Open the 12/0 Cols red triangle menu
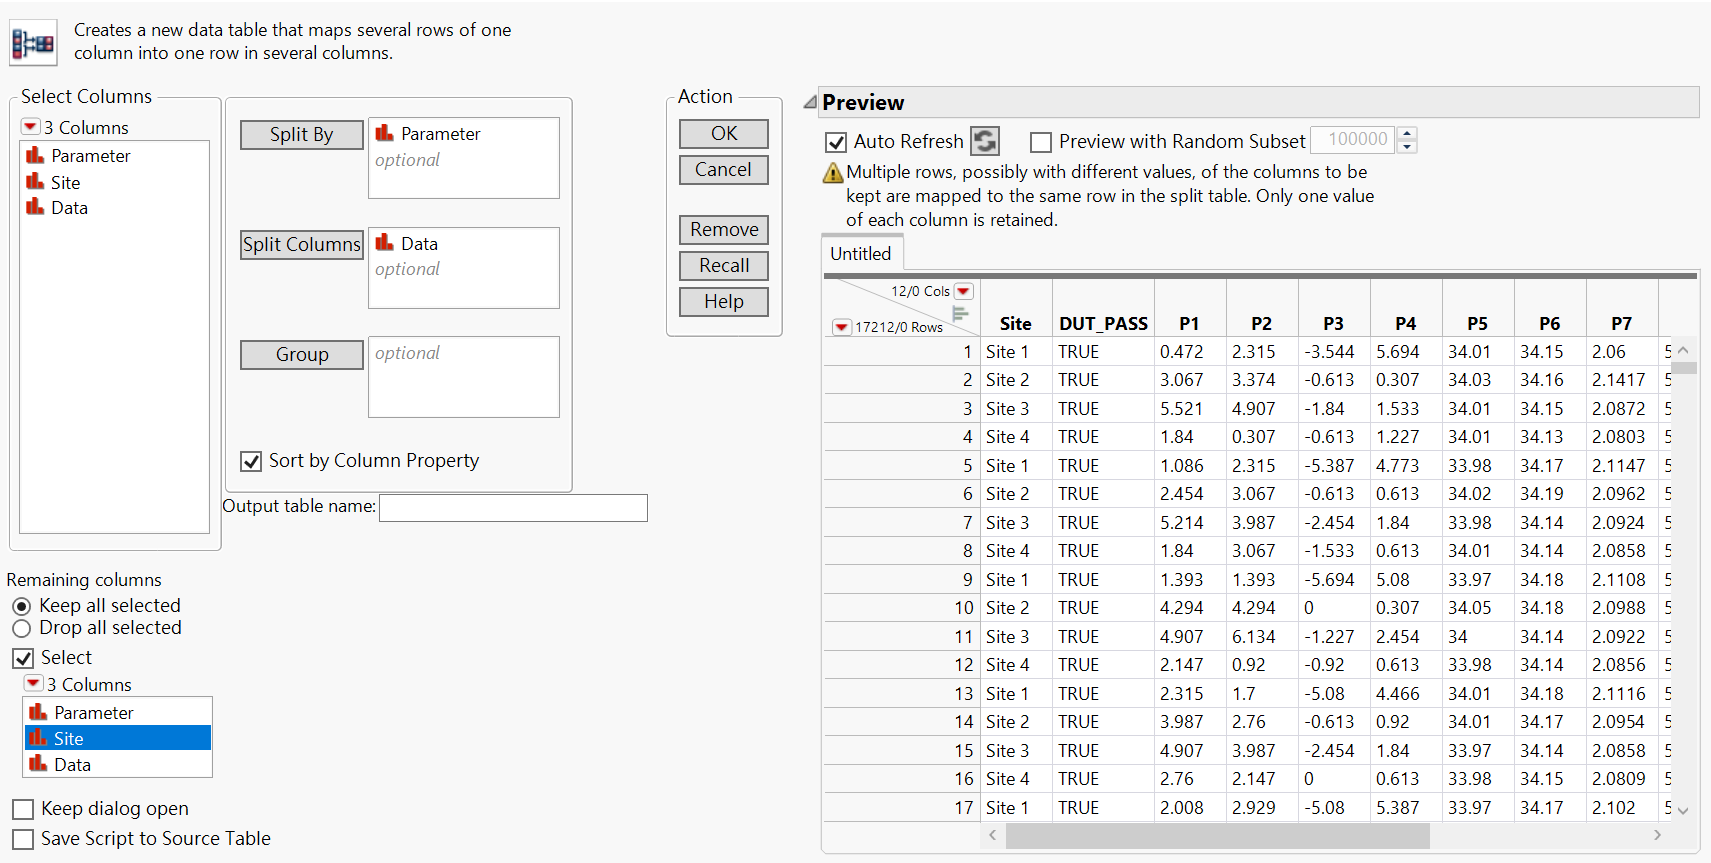Image resolution: width=1711 pixels, height=863 pixels. tap(964, 291)
